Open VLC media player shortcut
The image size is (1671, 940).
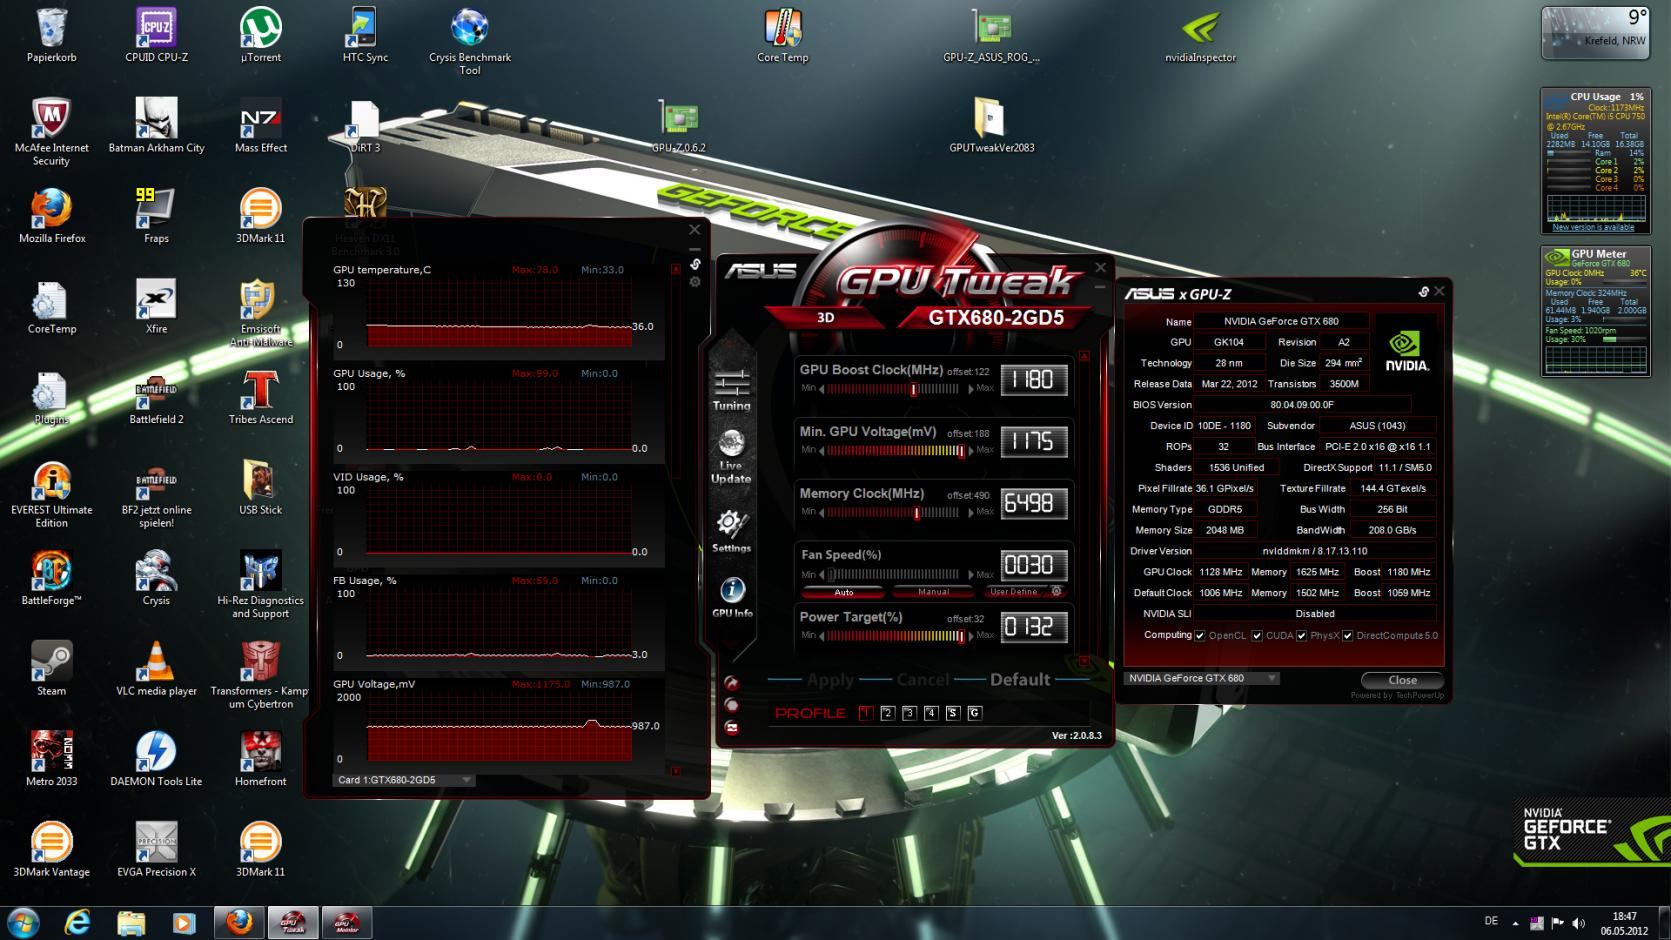tap(156, 668)
